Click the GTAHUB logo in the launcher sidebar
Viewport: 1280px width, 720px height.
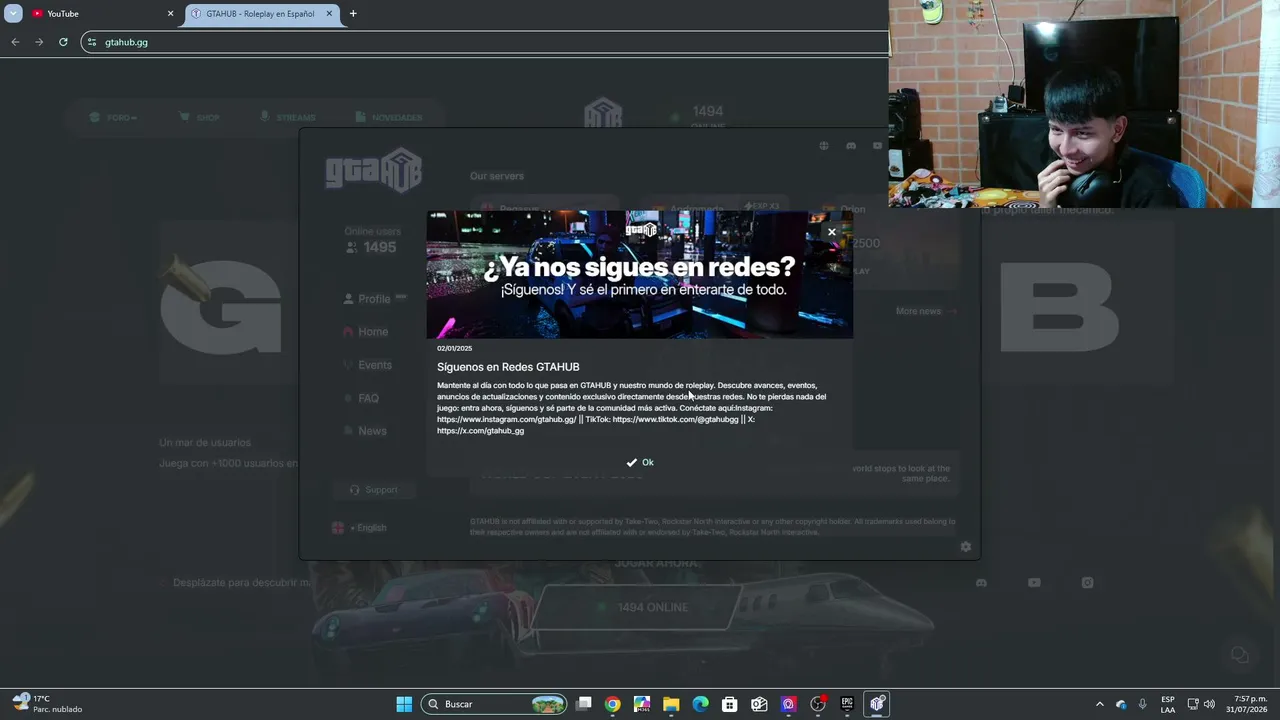pos(374,170)
